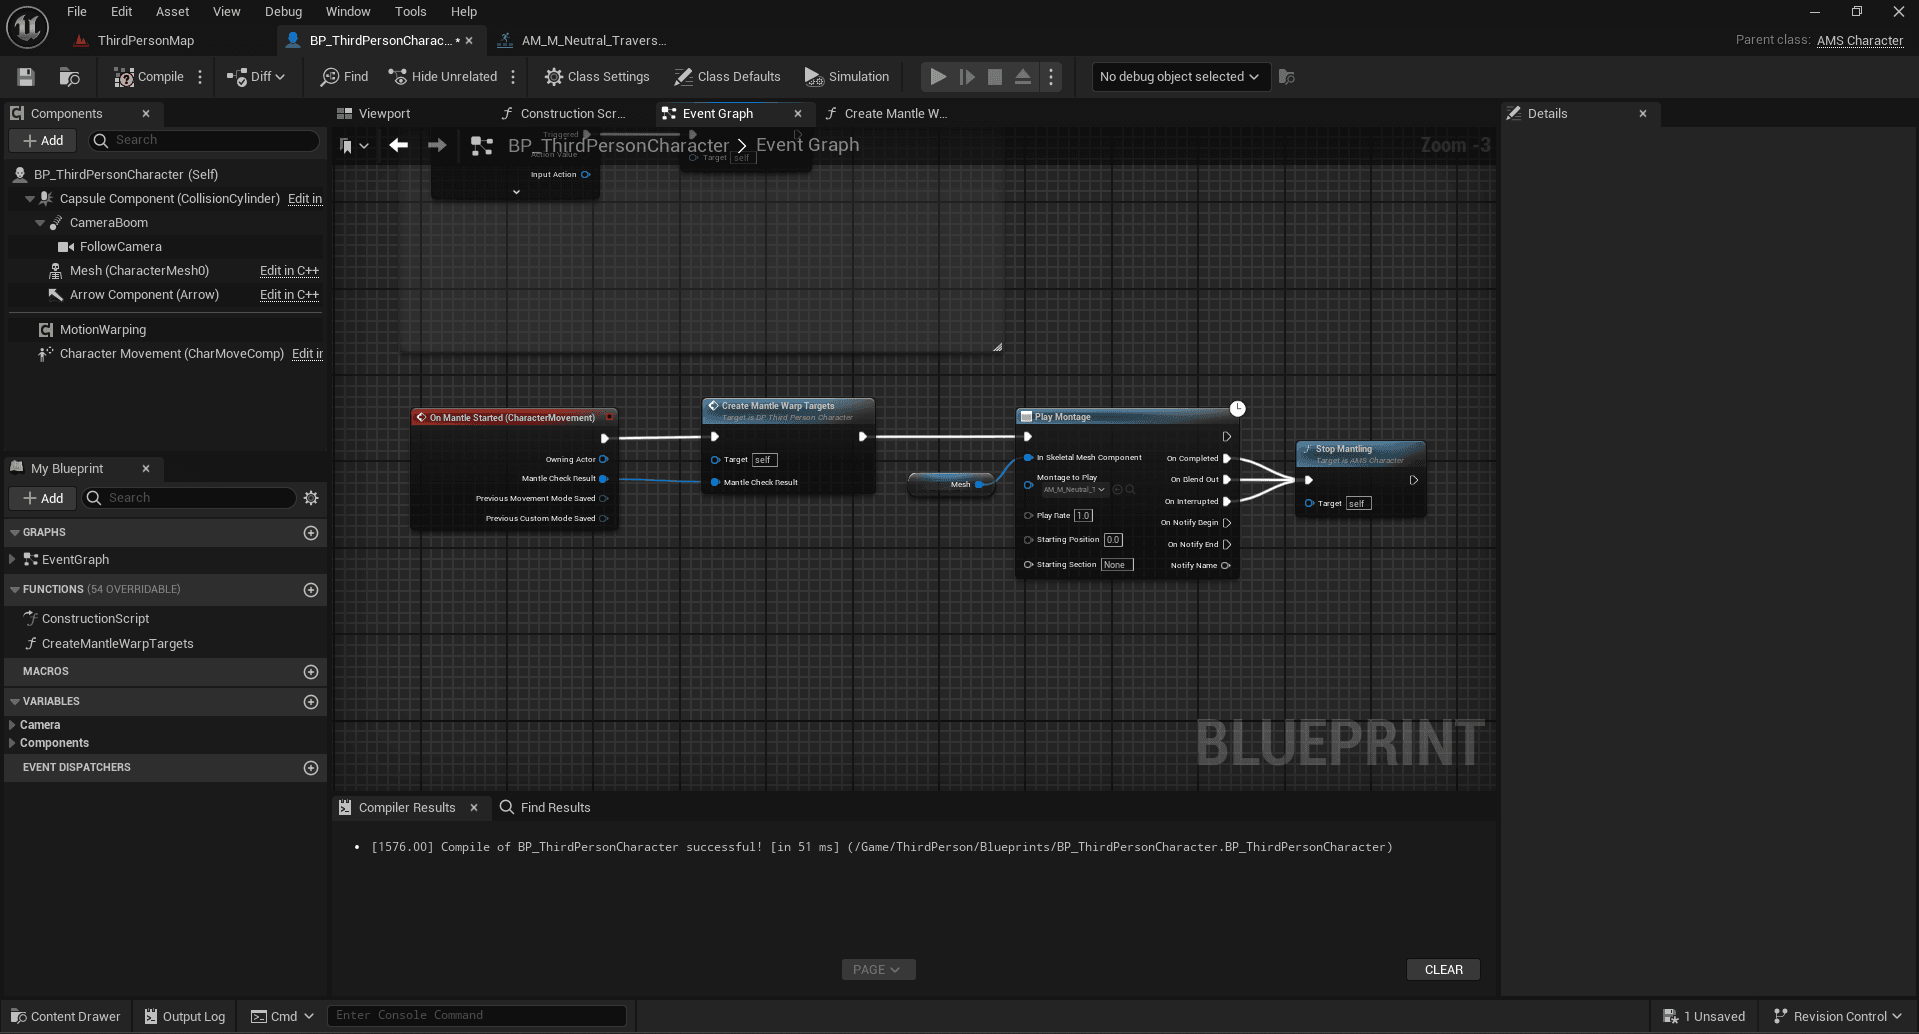The height and width of the screenshot is (1034, 1919).
Task: Click the Eject from player button
Action: point(1023,77)
